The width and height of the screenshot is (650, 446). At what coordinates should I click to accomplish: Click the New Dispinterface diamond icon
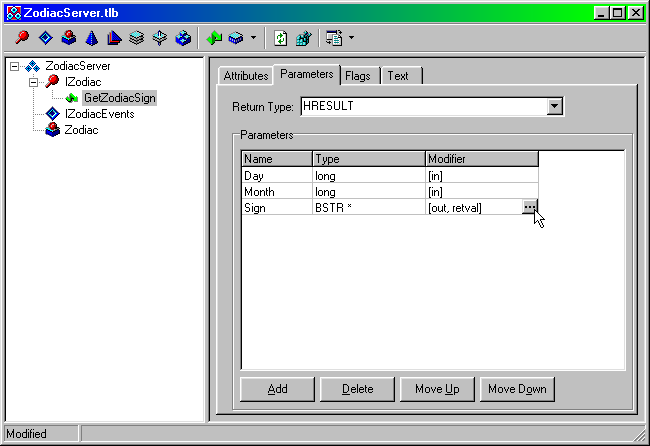pos(45,39)
